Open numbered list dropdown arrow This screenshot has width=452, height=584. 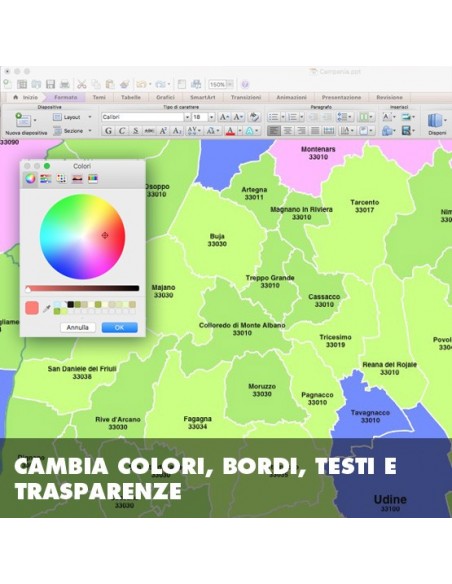pyautogui.click(x=302, y=117)
